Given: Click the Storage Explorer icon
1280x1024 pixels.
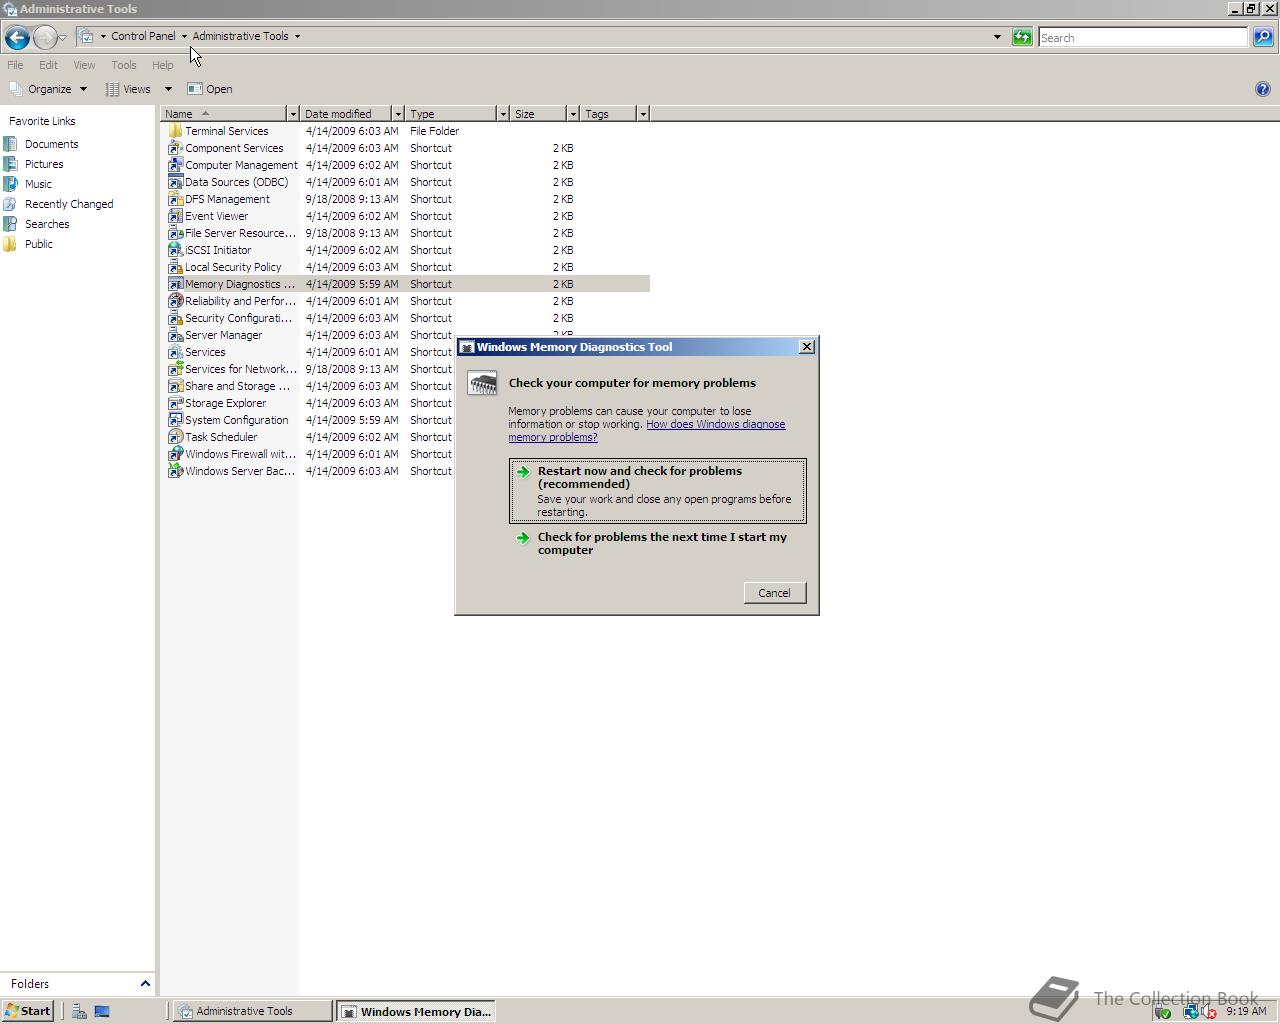Looking at the screenshot, I should pos(175,403).
